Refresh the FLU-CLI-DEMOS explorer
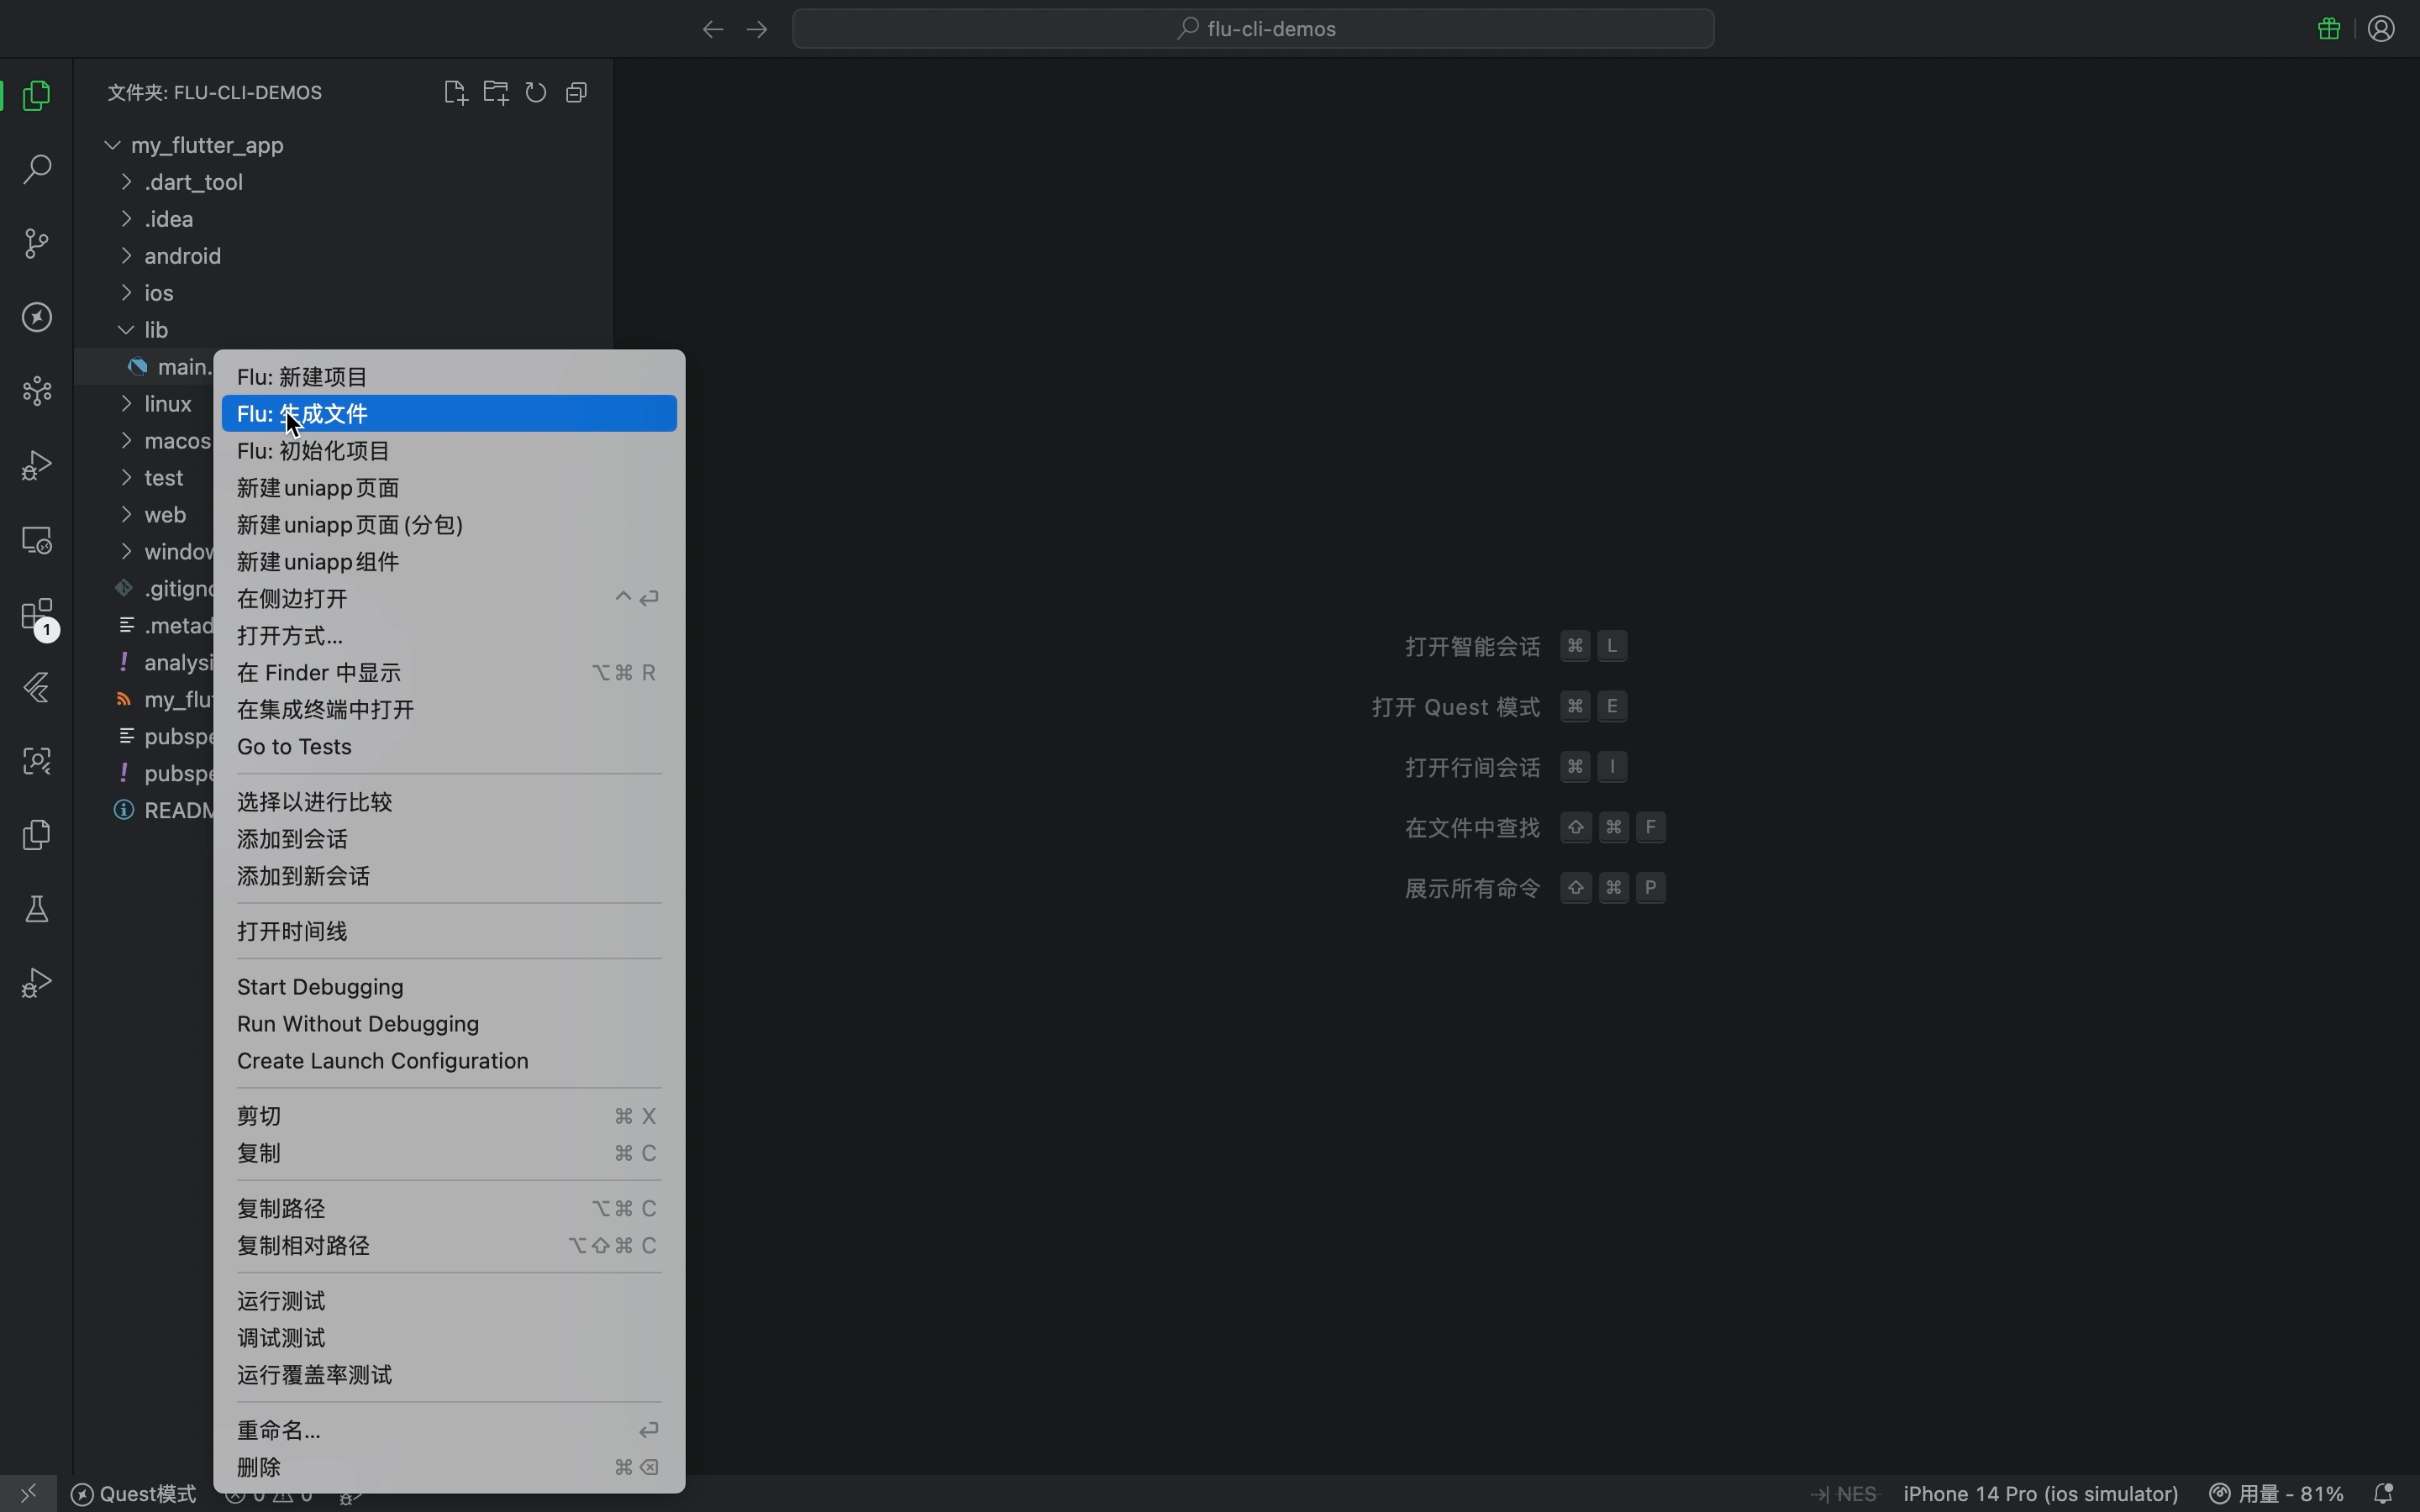Screen dimensions: 2420x1512 (537, 92)
